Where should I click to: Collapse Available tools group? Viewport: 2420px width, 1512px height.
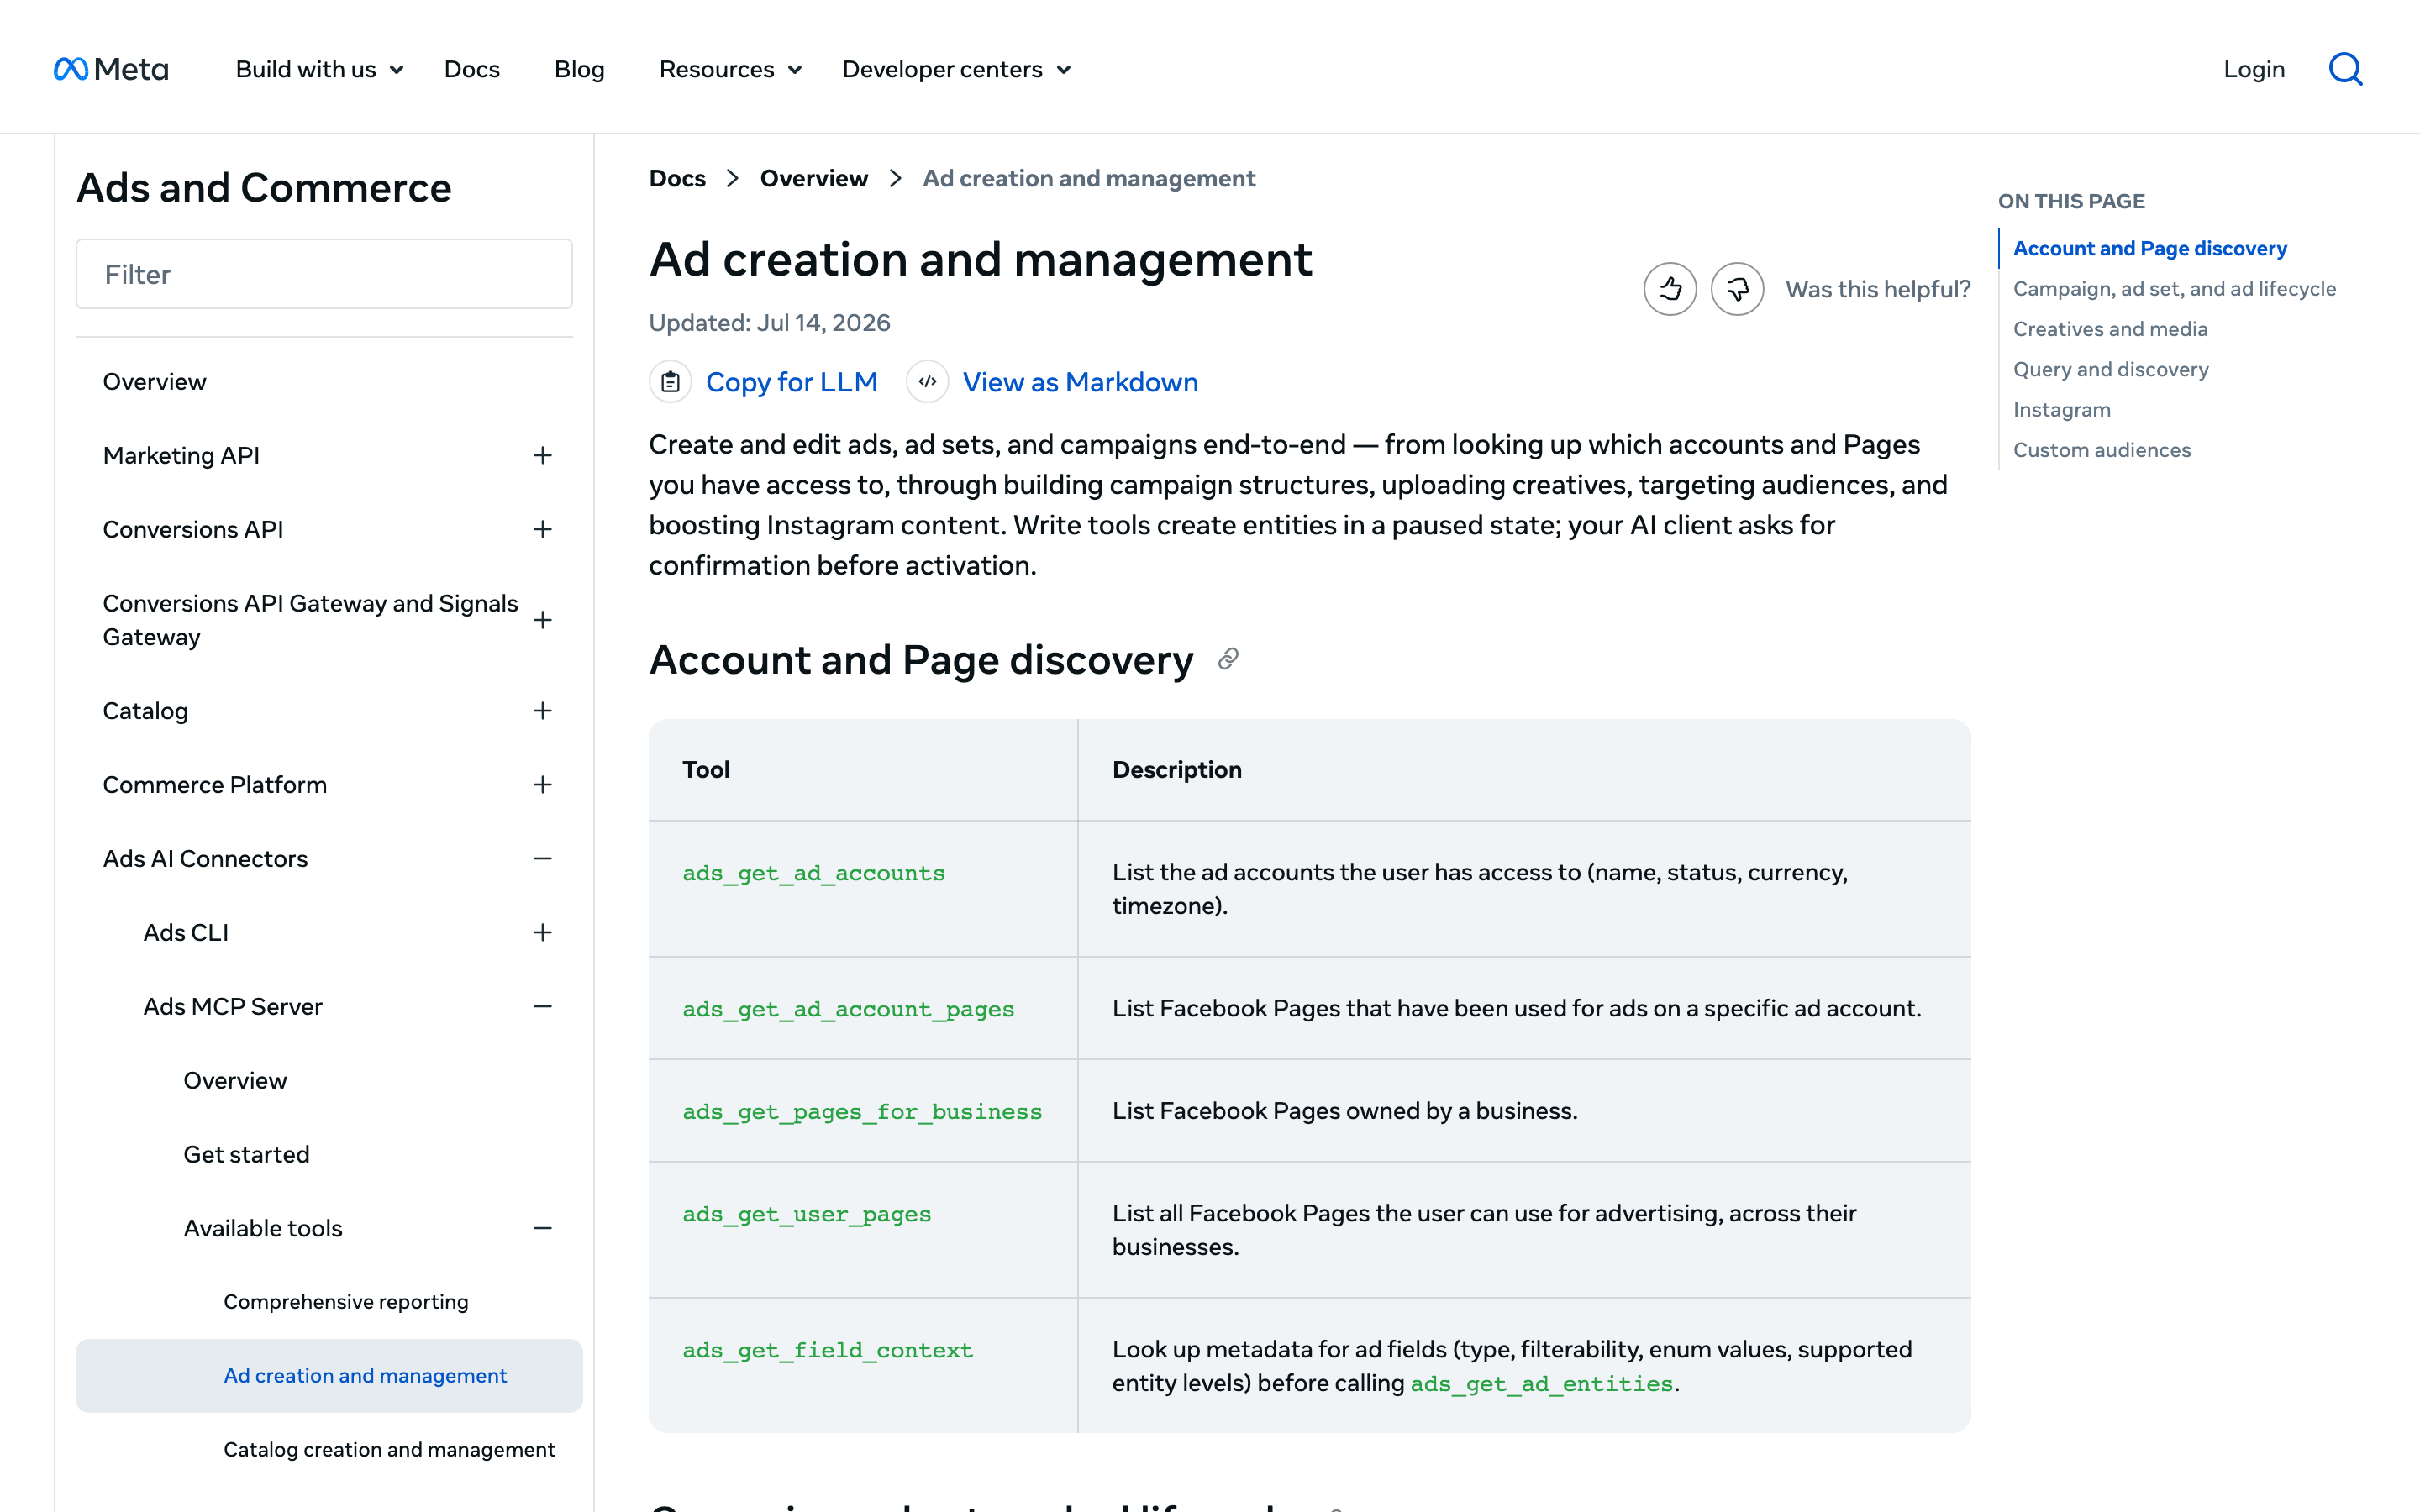(x=543, y=1228)
